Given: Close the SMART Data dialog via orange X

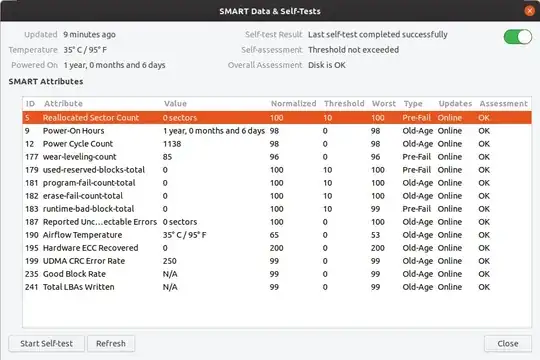Looking at the screenshot, I should click(x=530, y=11).
